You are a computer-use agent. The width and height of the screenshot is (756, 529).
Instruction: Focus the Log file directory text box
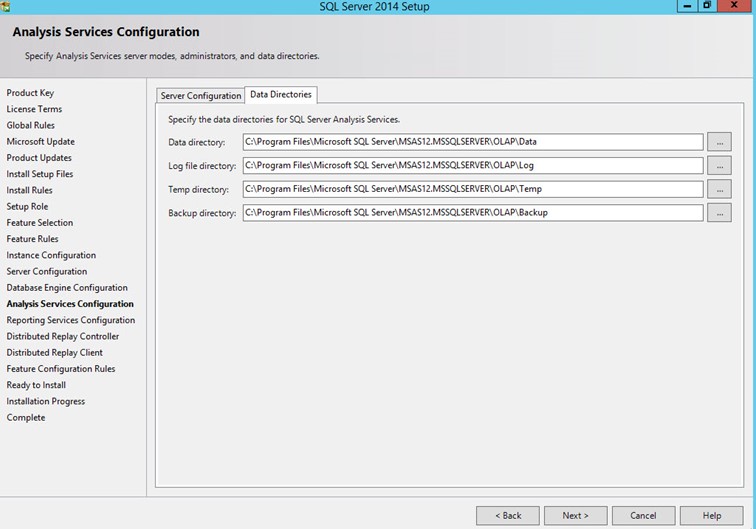[x=472, y=166]
